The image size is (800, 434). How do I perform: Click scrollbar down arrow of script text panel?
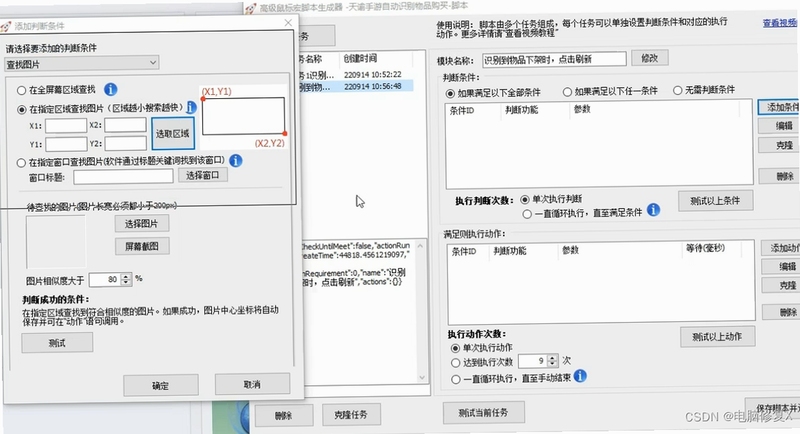[x=421, y=377]
